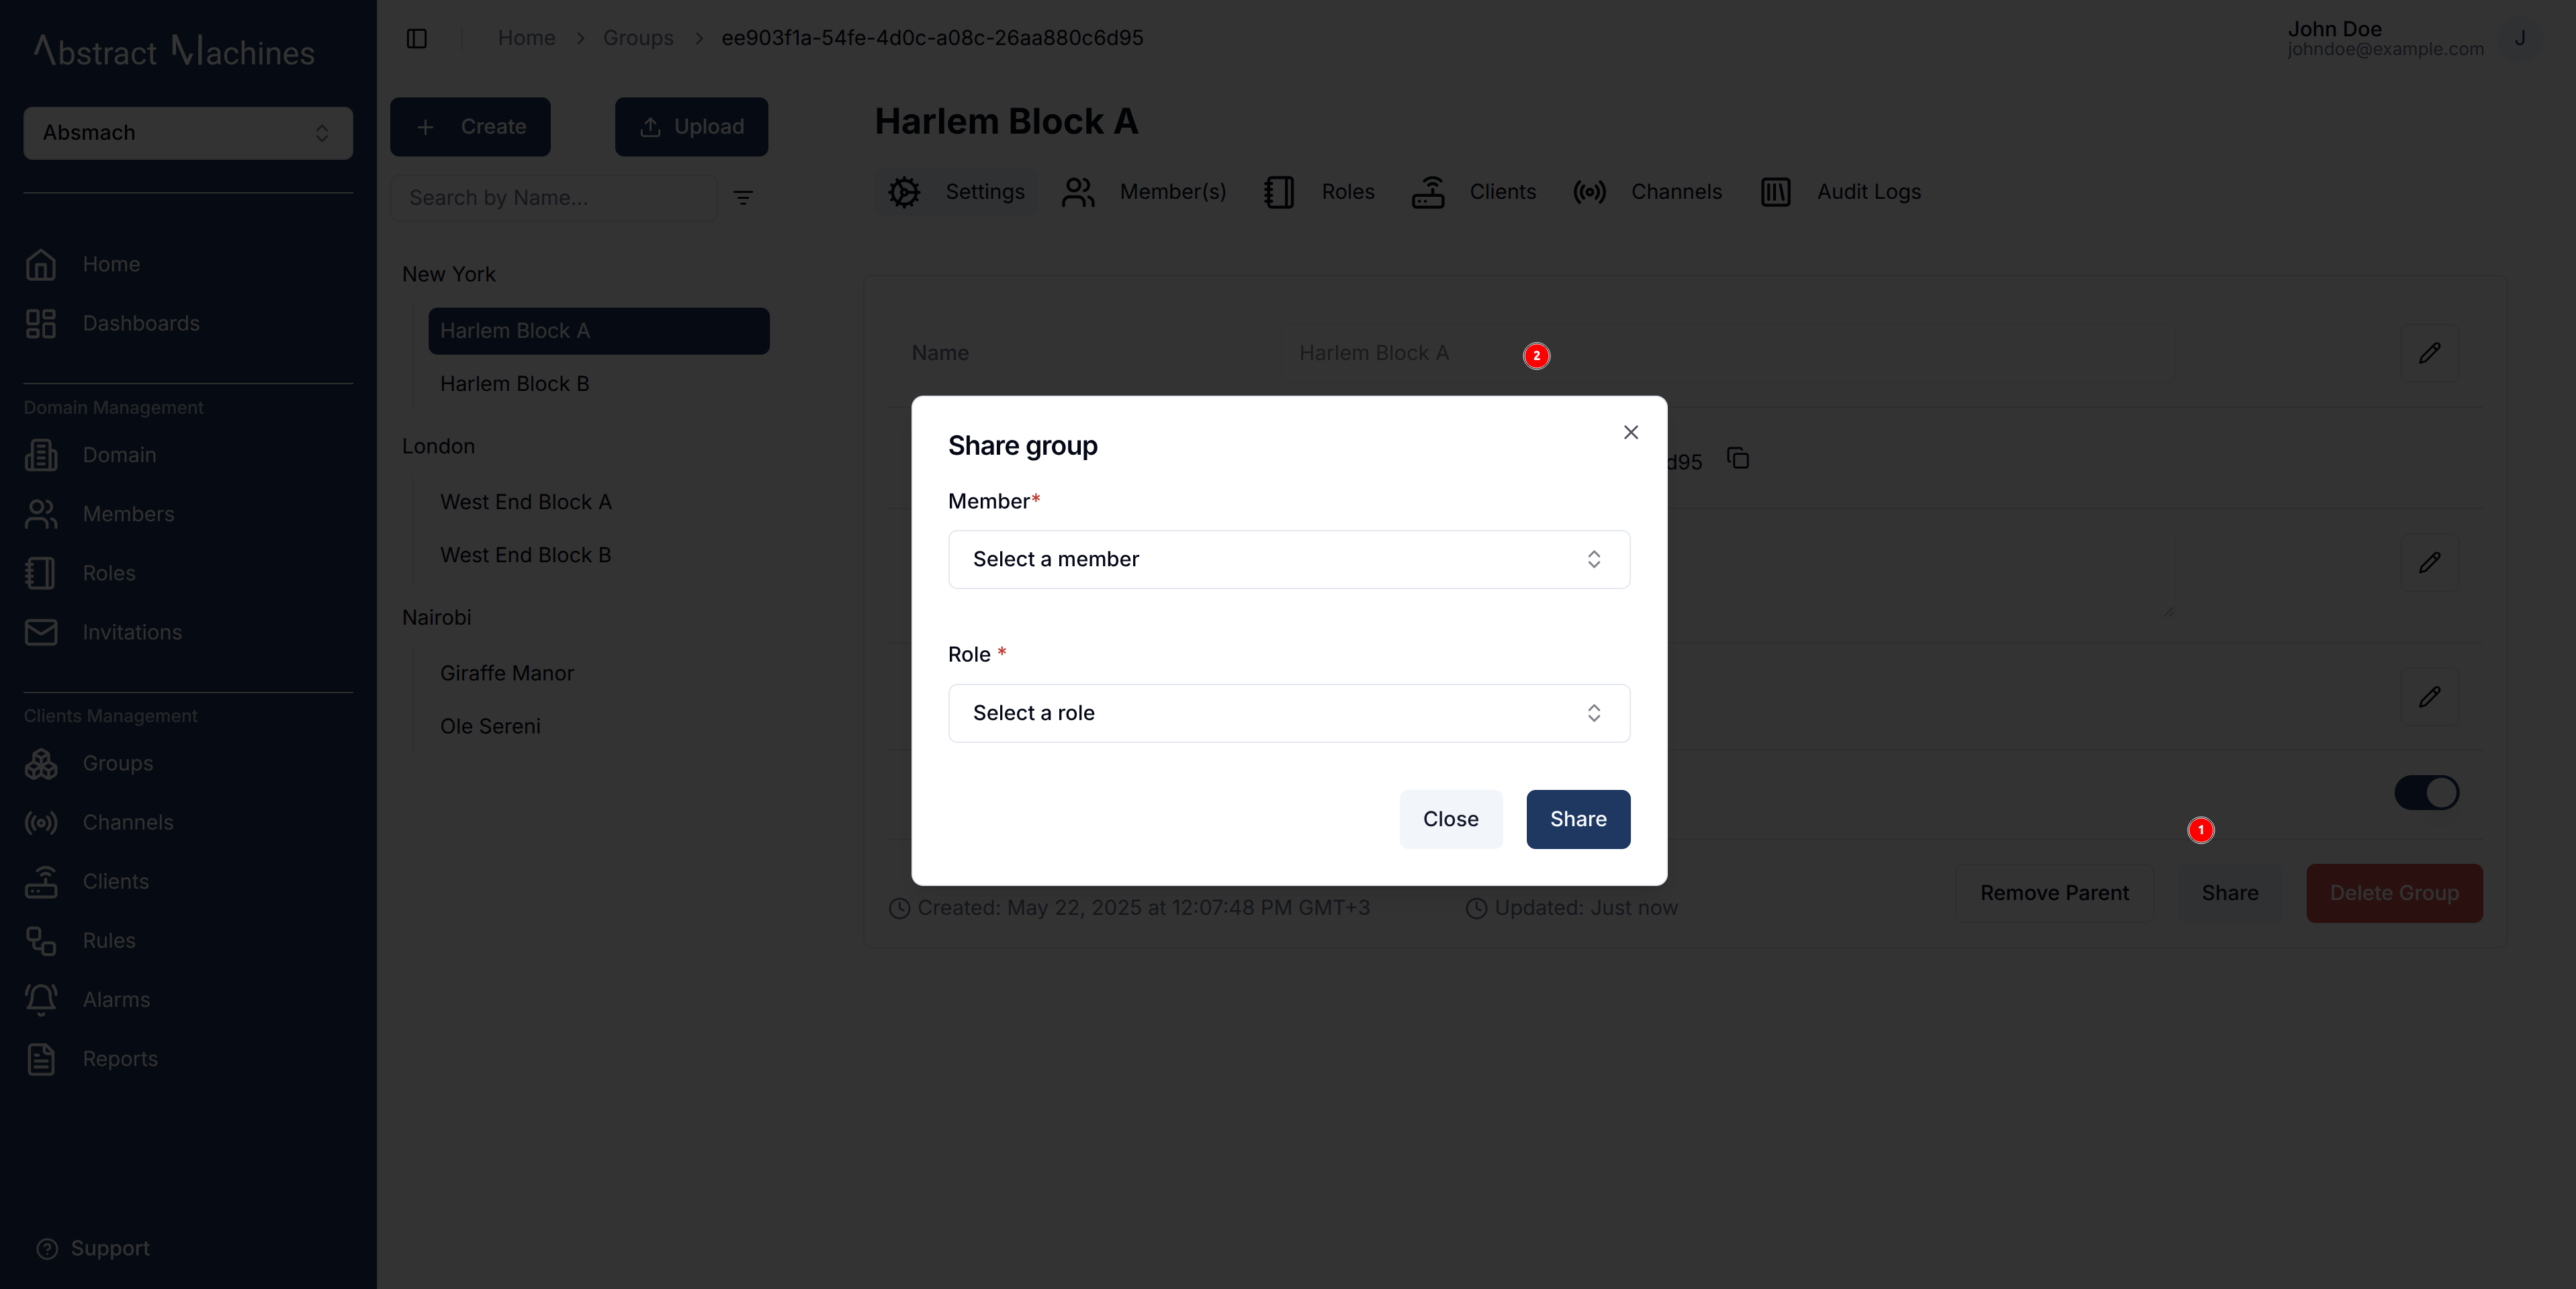This screenshot has height=1289, width=2576.
Task: Select Harlem Block A in group tree
Action: pos(599,331)
